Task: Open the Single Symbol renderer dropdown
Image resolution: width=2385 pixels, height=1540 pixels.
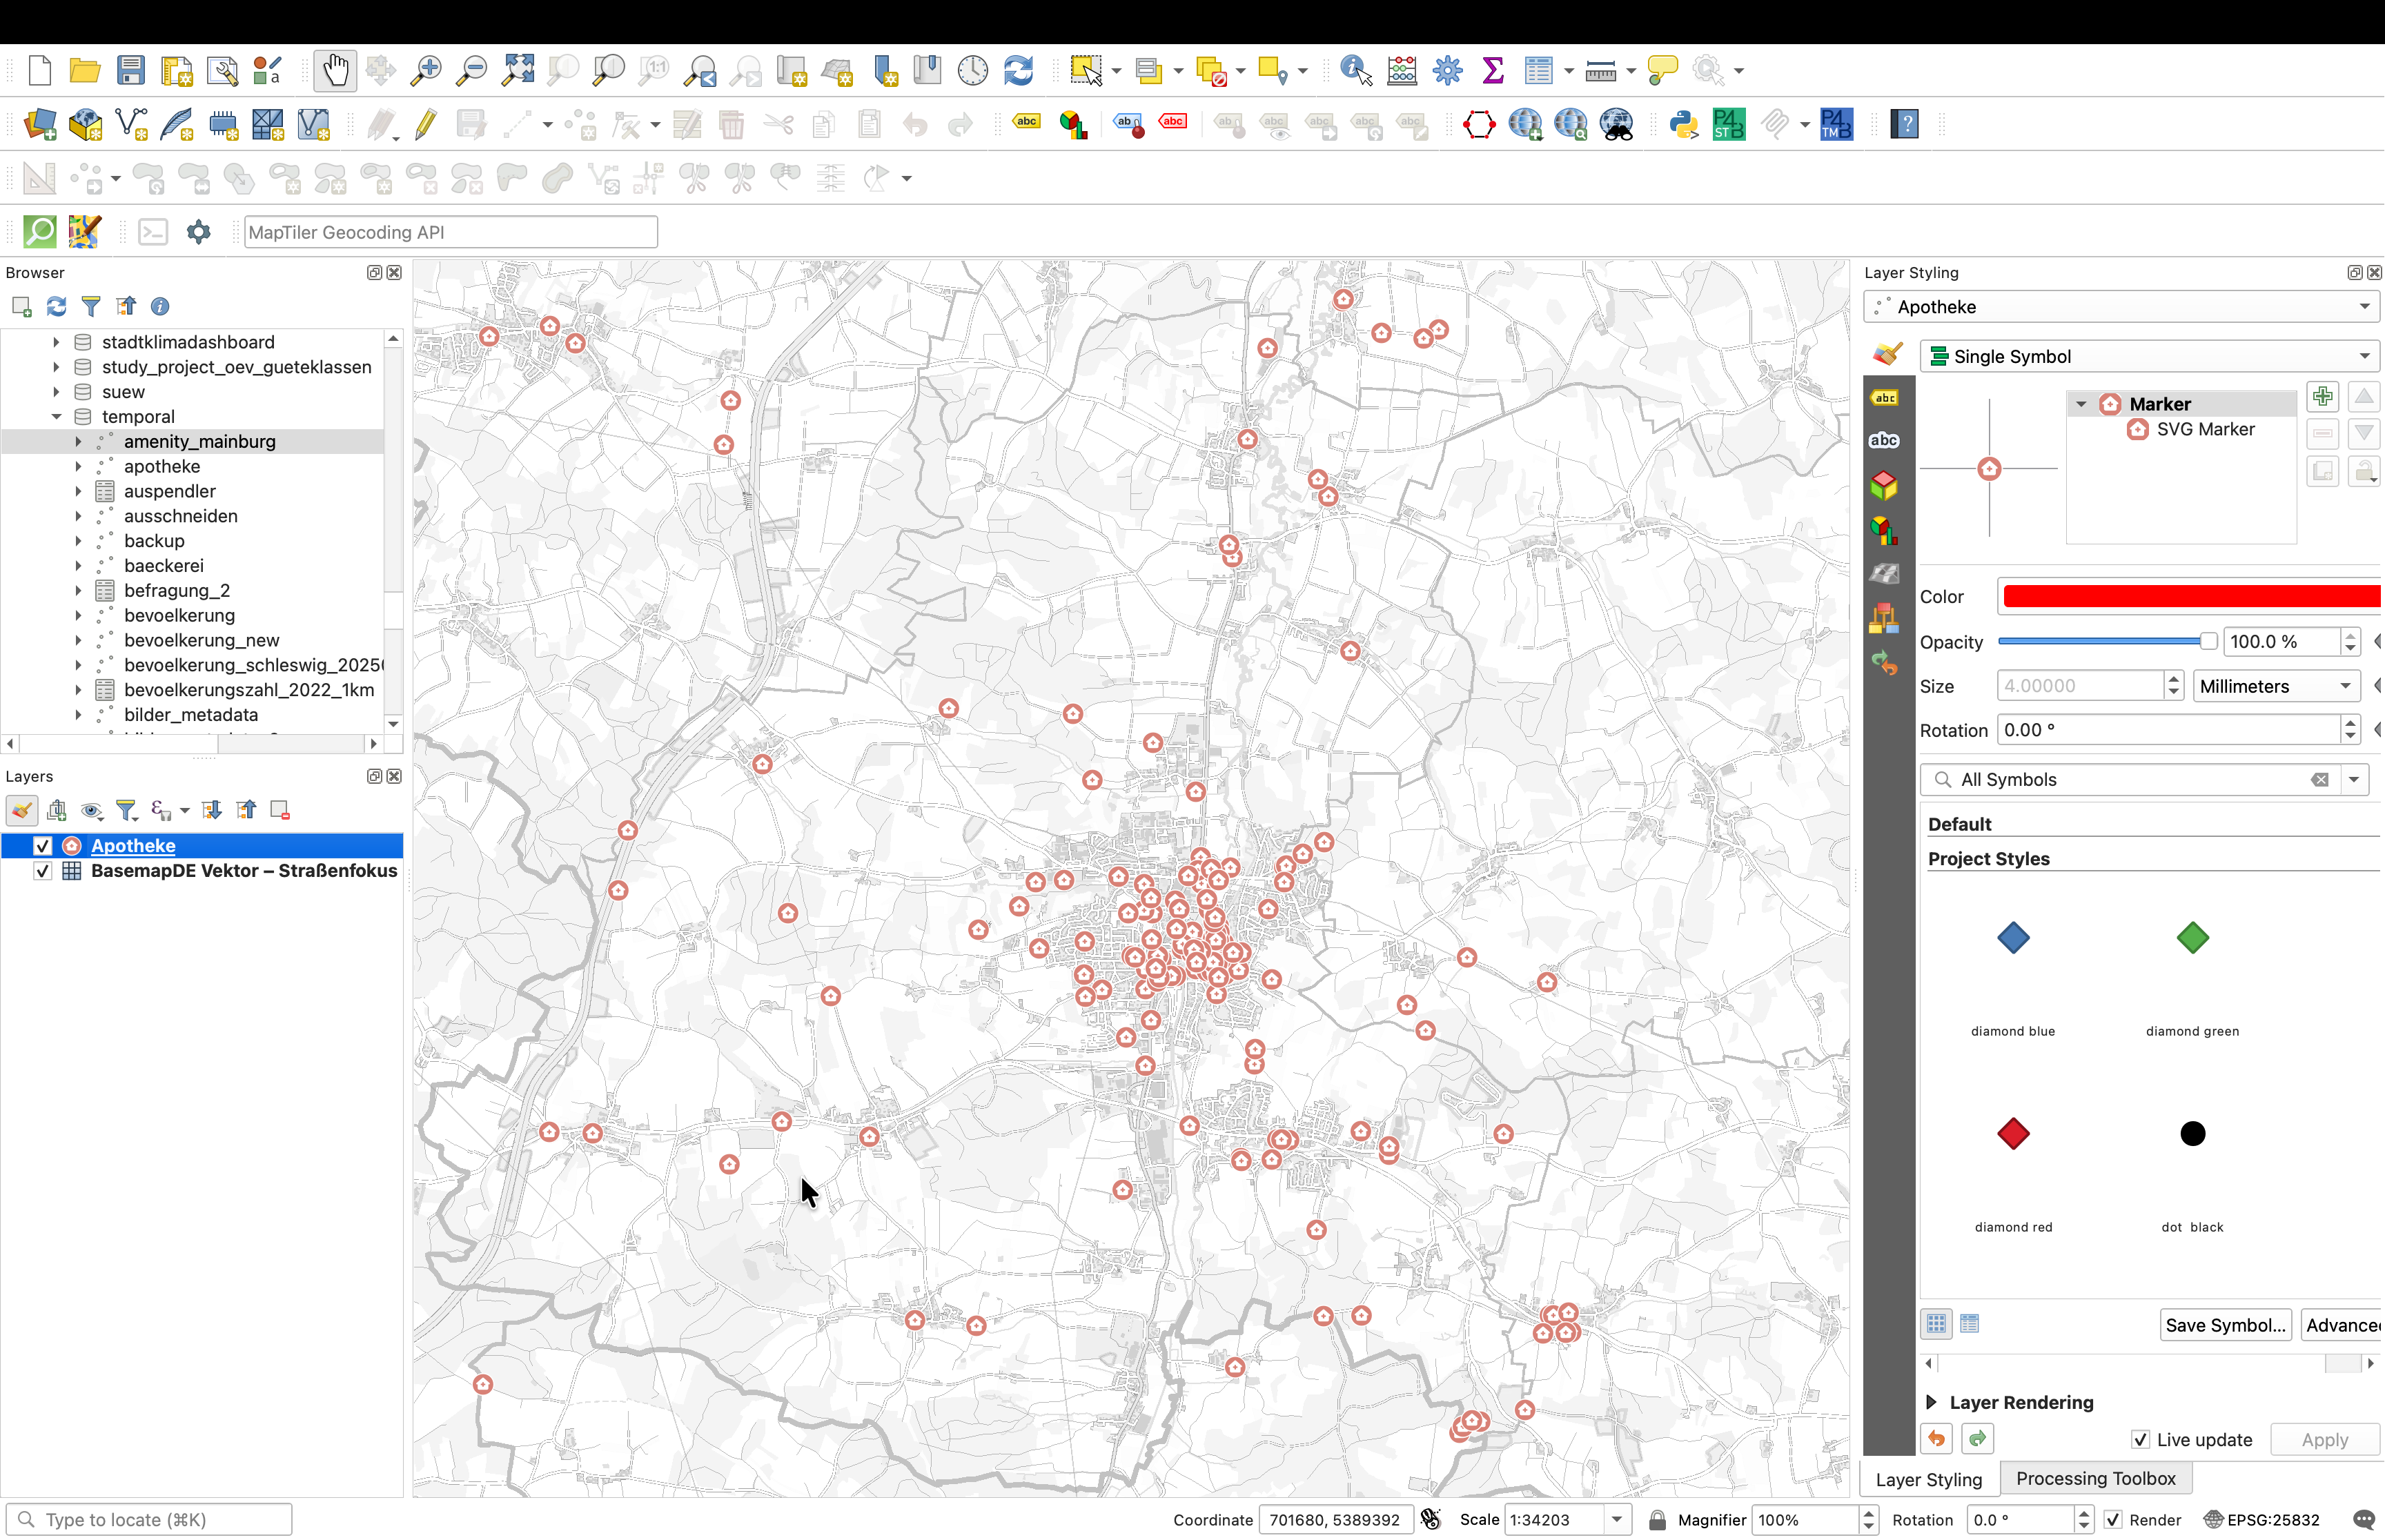Action: tap(2149, 357)
